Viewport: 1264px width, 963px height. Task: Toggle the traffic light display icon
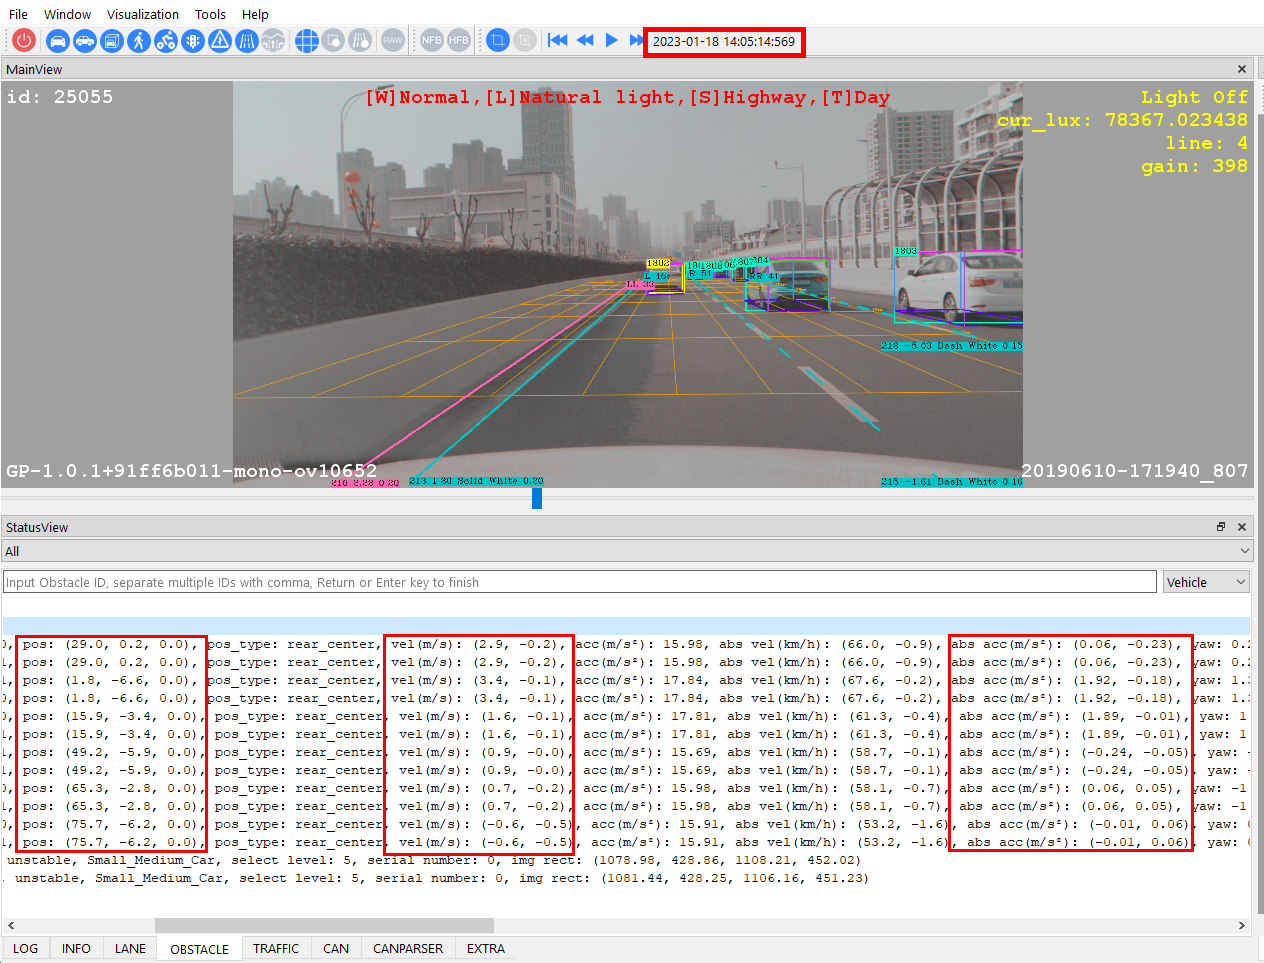193,40
